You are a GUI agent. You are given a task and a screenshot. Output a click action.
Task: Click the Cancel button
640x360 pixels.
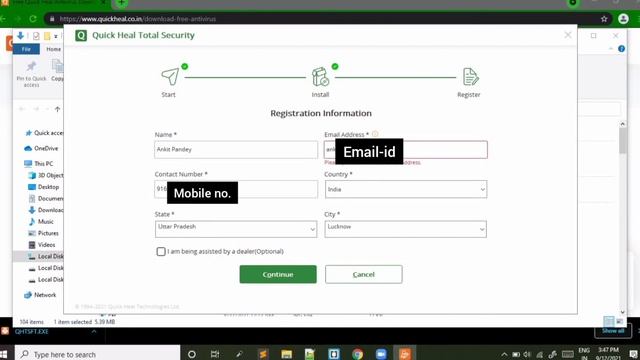click(x=364, y=274)
